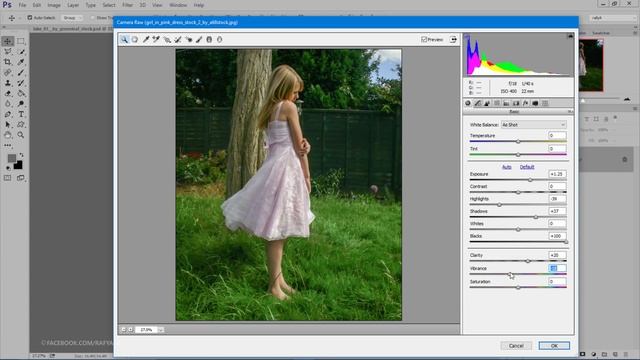Click the Vibrance value input field
Screen dimensions: 640x360
click(x=558, y=268)
